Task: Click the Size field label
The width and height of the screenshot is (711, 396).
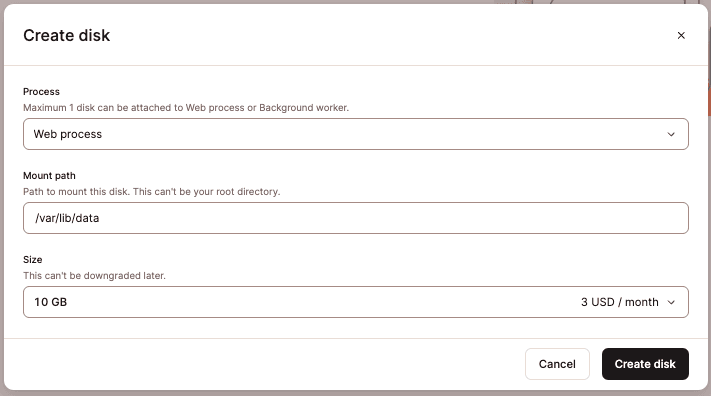Action: click(x=33, y=259)
